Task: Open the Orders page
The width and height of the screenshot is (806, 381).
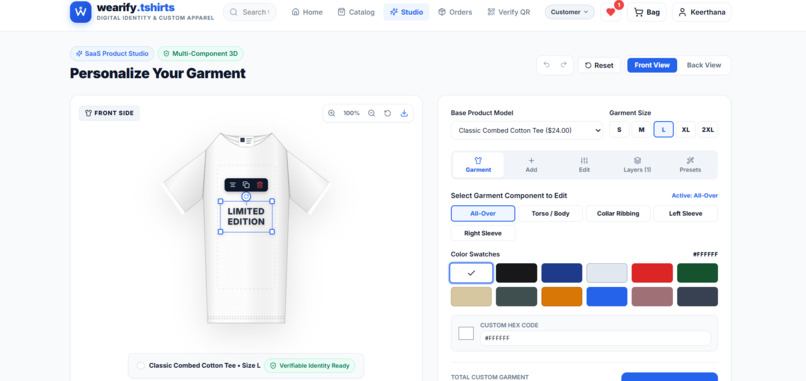Action: (x=455, y=12)
